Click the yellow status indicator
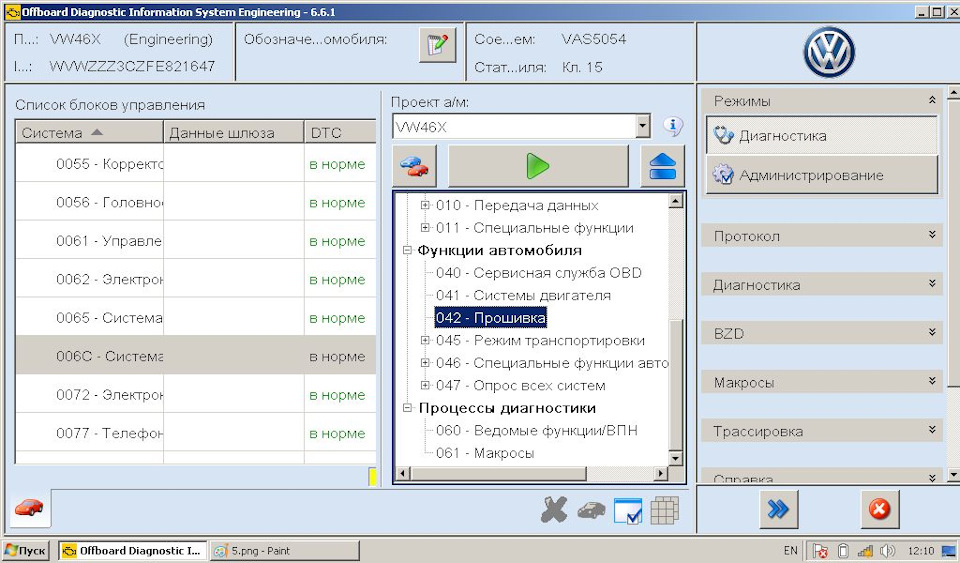The width and height of the screenshot is (960, 563). point(372,477)
